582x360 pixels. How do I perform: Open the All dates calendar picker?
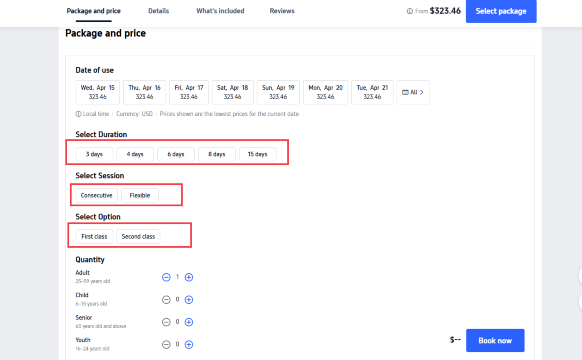point(413,92)
